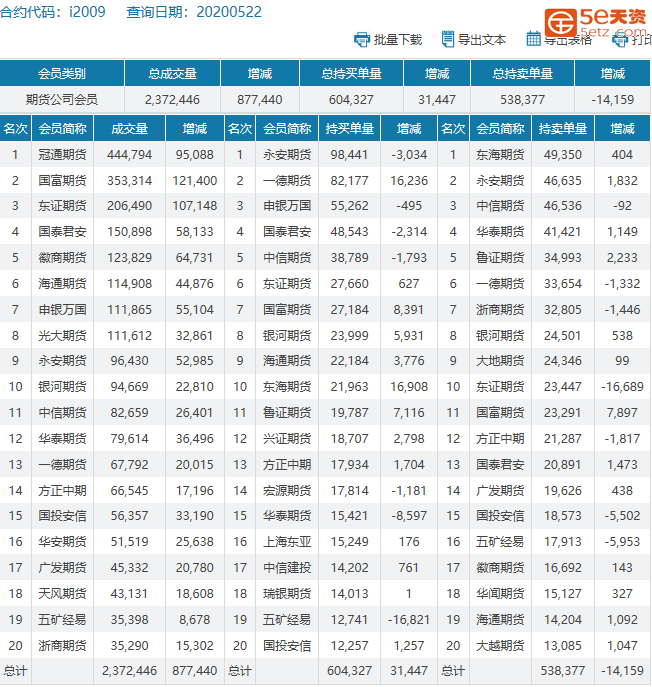Click the 批量下载 text link
Screen dimensions: 652x687
click(398, 40)
